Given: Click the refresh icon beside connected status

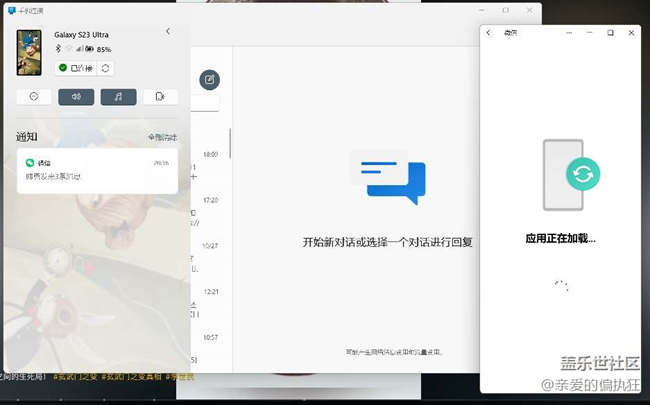Looking at the screenshot, I should tap(105, 68).
